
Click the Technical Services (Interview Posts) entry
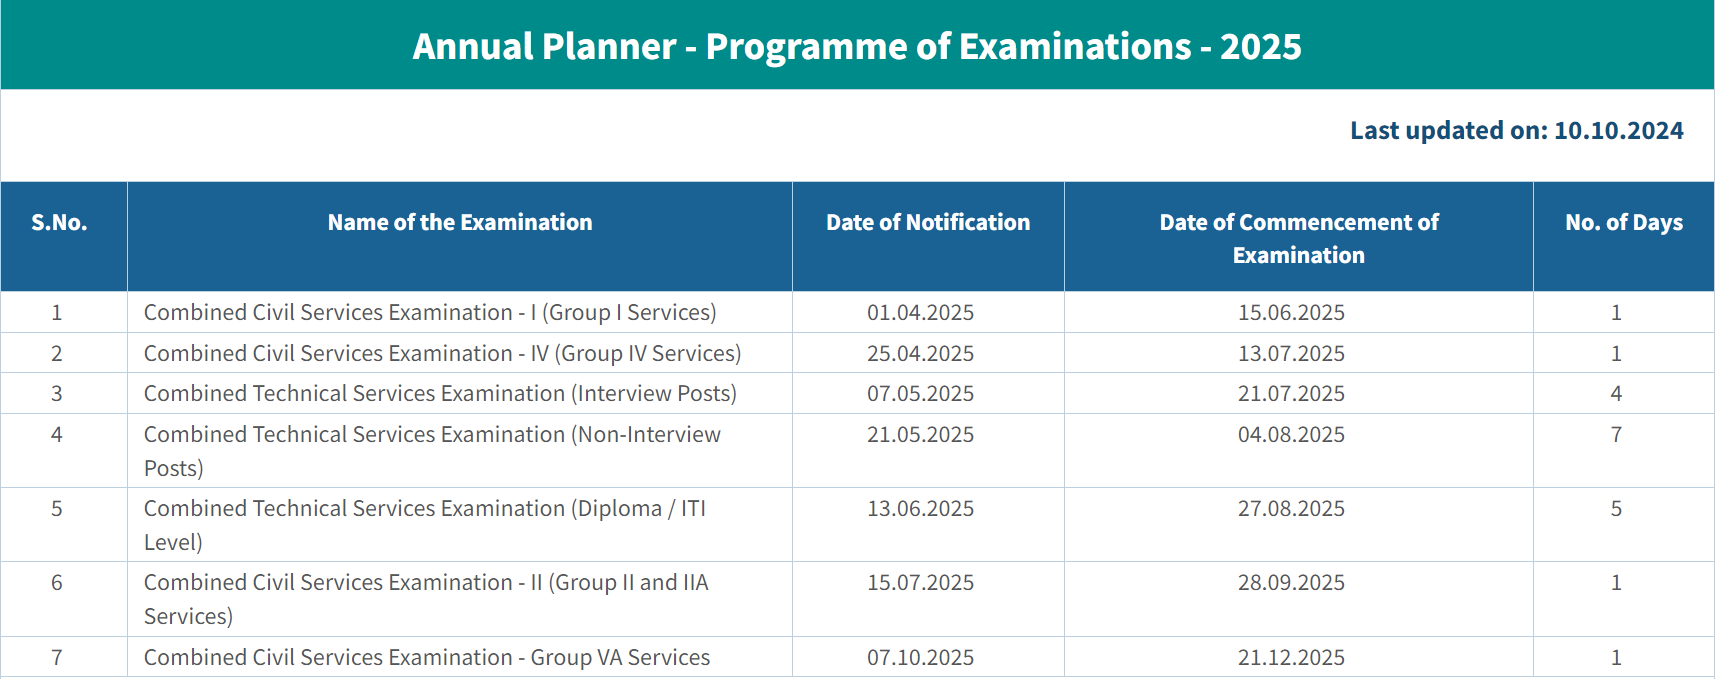[440, 393]
